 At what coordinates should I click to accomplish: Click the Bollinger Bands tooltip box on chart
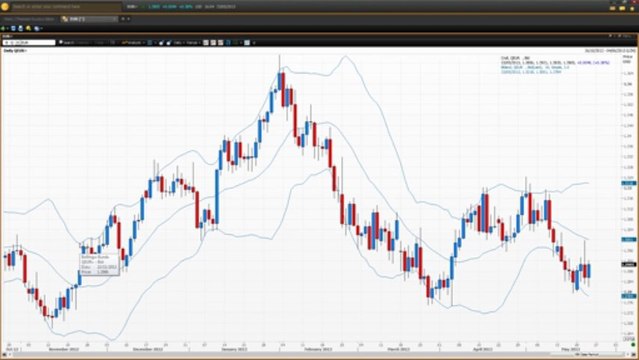pyautogui.click(x=99, y=265)
